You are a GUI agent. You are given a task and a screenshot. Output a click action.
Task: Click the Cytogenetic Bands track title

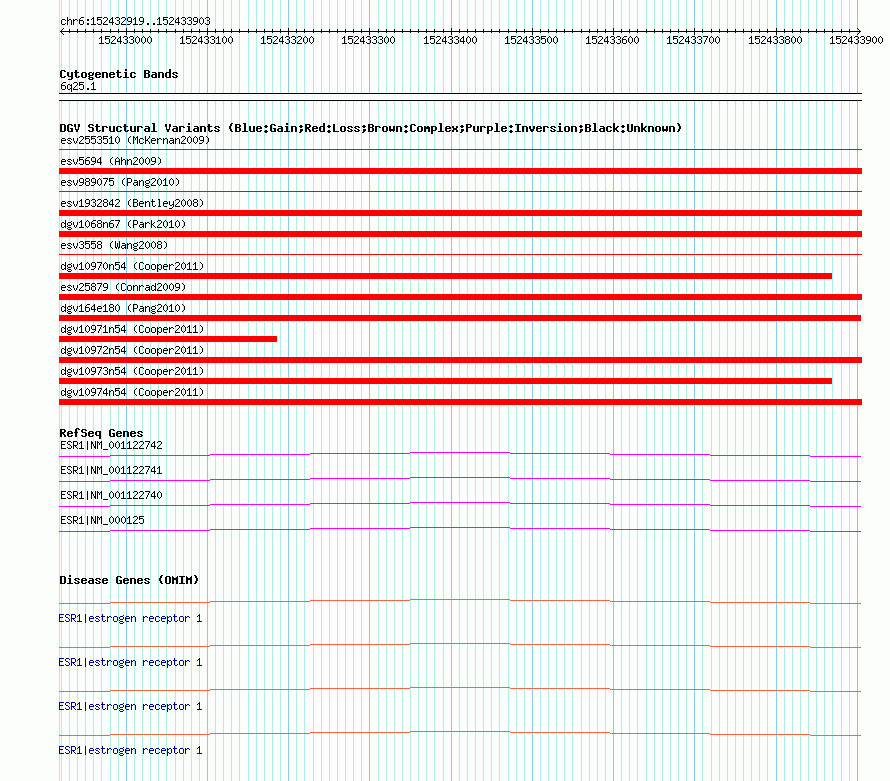click(x=119, y=74)
